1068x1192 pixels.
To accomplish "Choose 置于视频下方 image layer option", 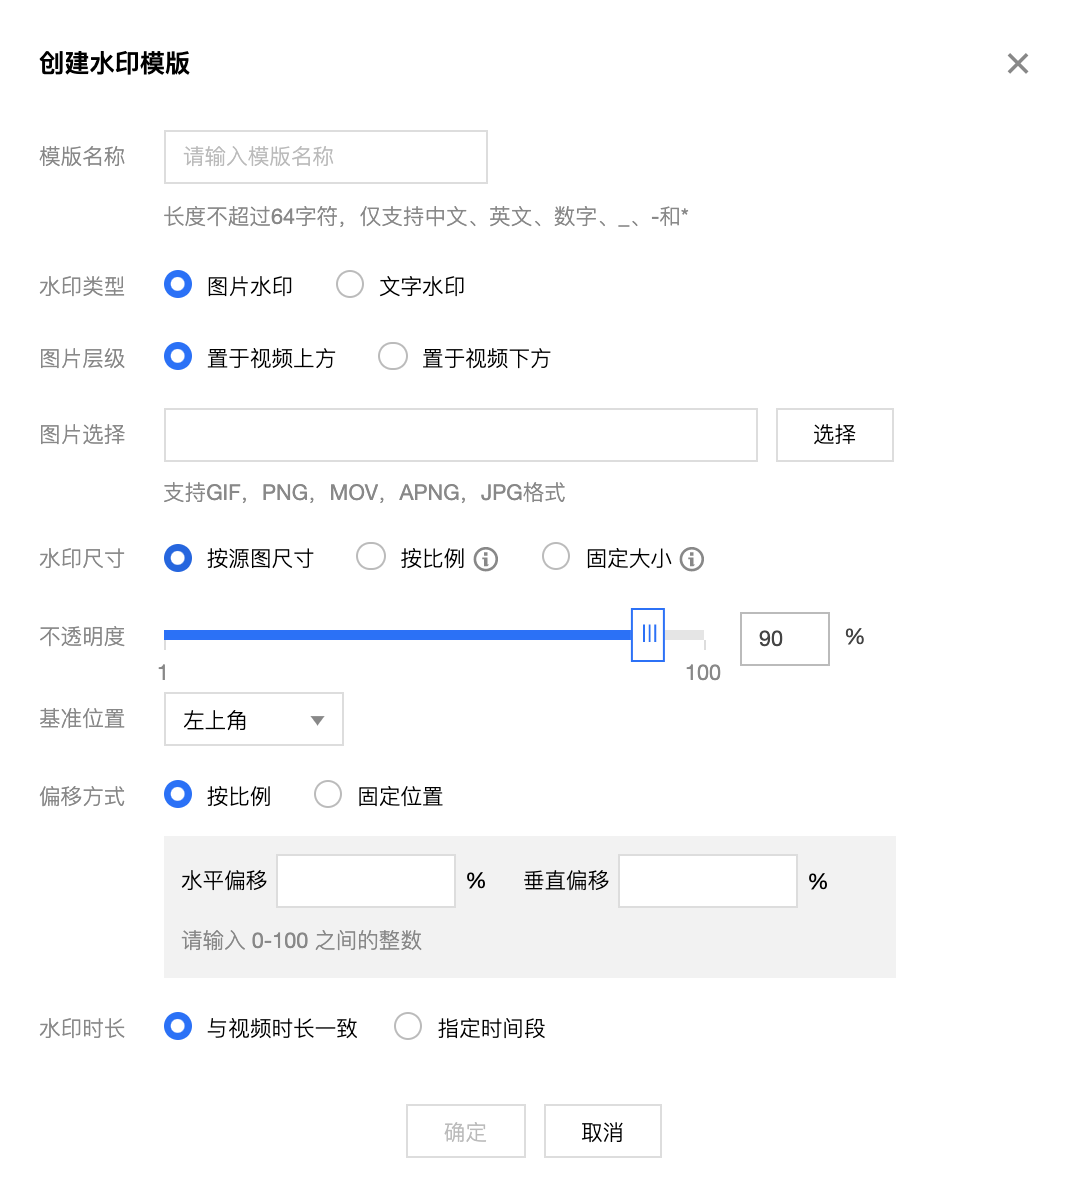I will [393, 357].
